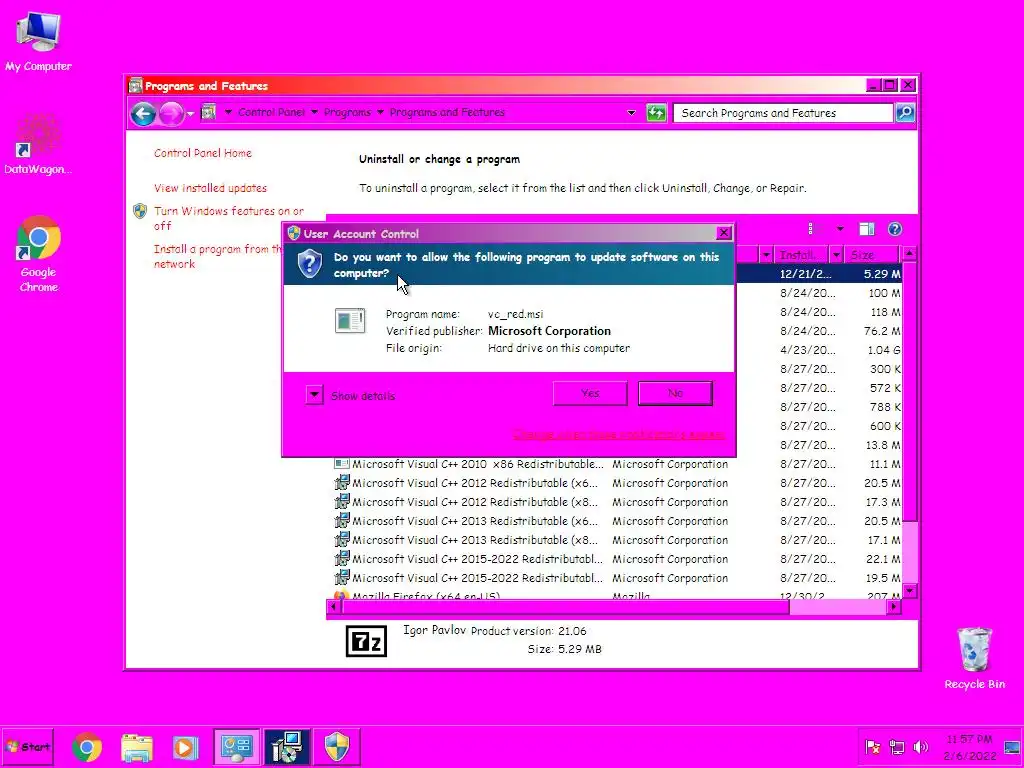Click the vc_red.msi program icon in dialog
Viewport: 1024px width, 768px height.
pyautogui.click(x=350, y=321)
